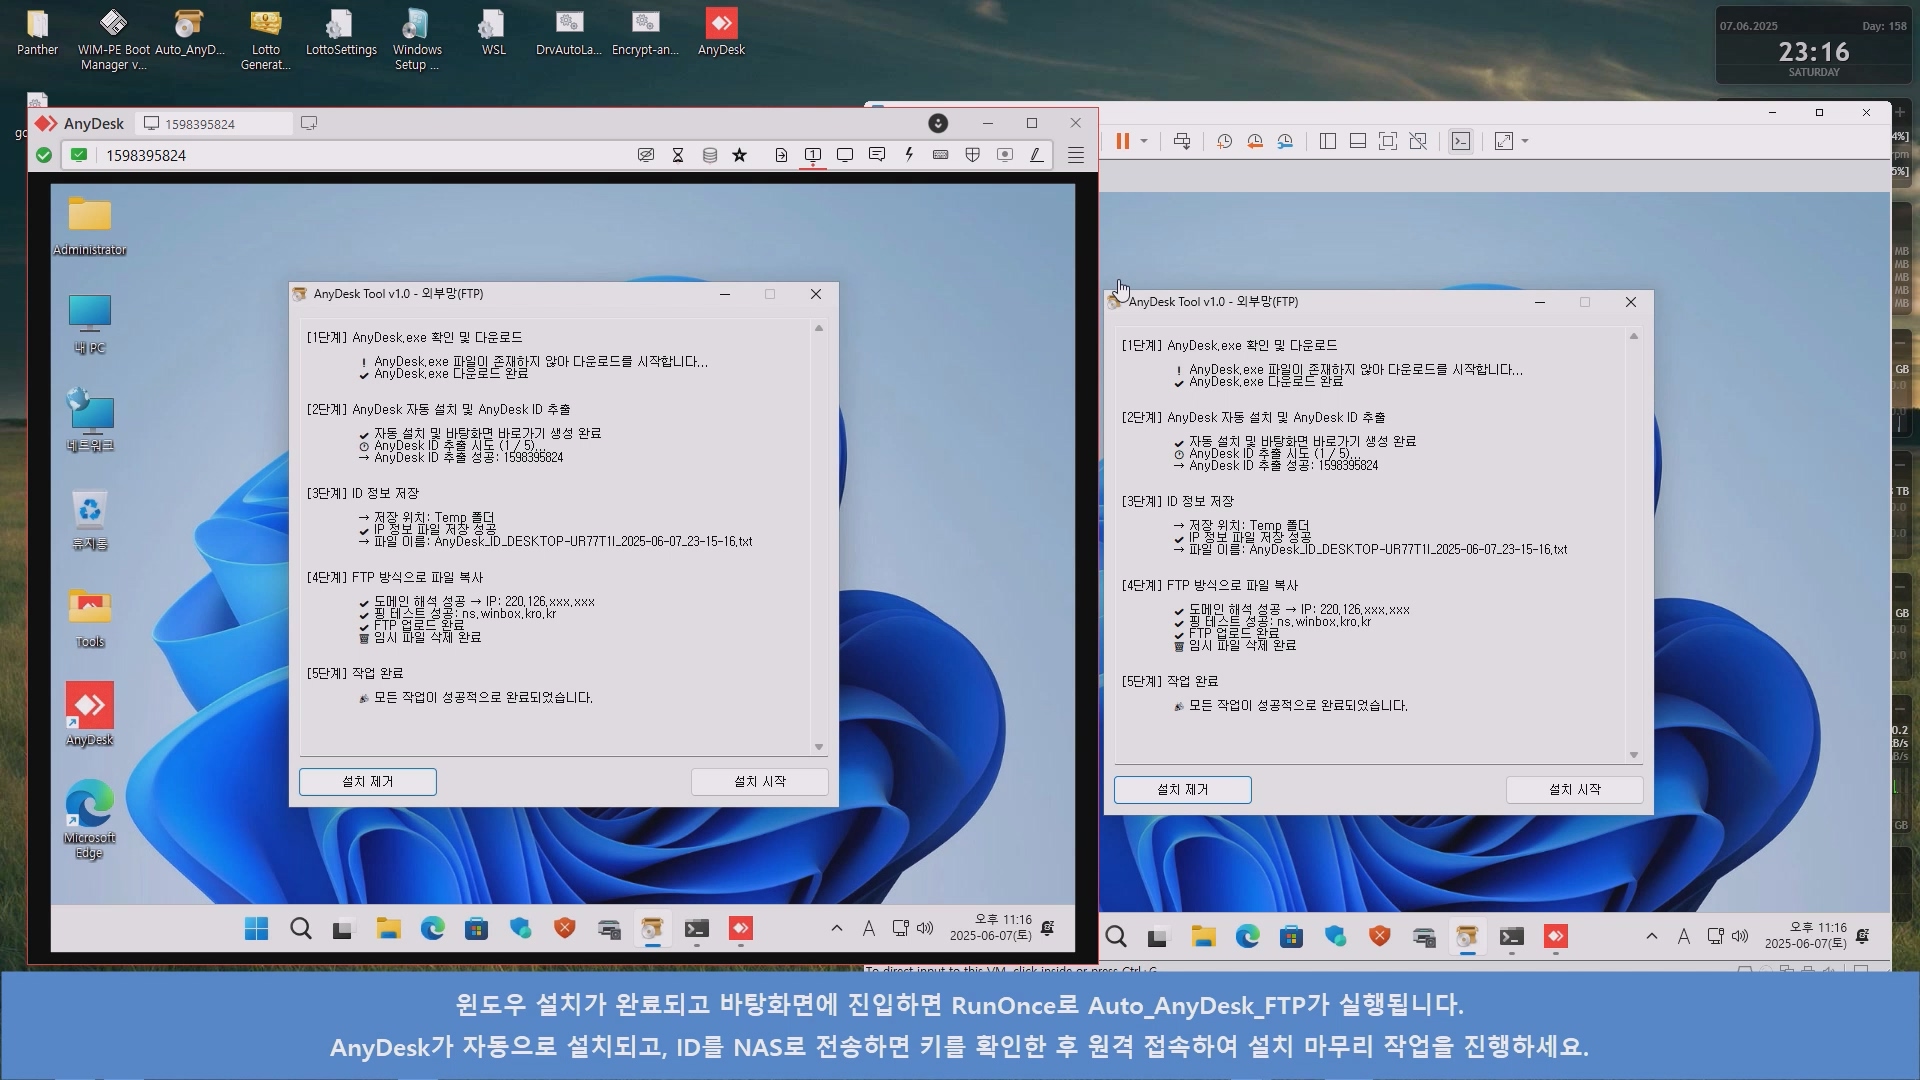Switch to the 1598395824 session tab
Image resolution: width=1920 pixels, height=1080 pixels.
click(214, 123)
